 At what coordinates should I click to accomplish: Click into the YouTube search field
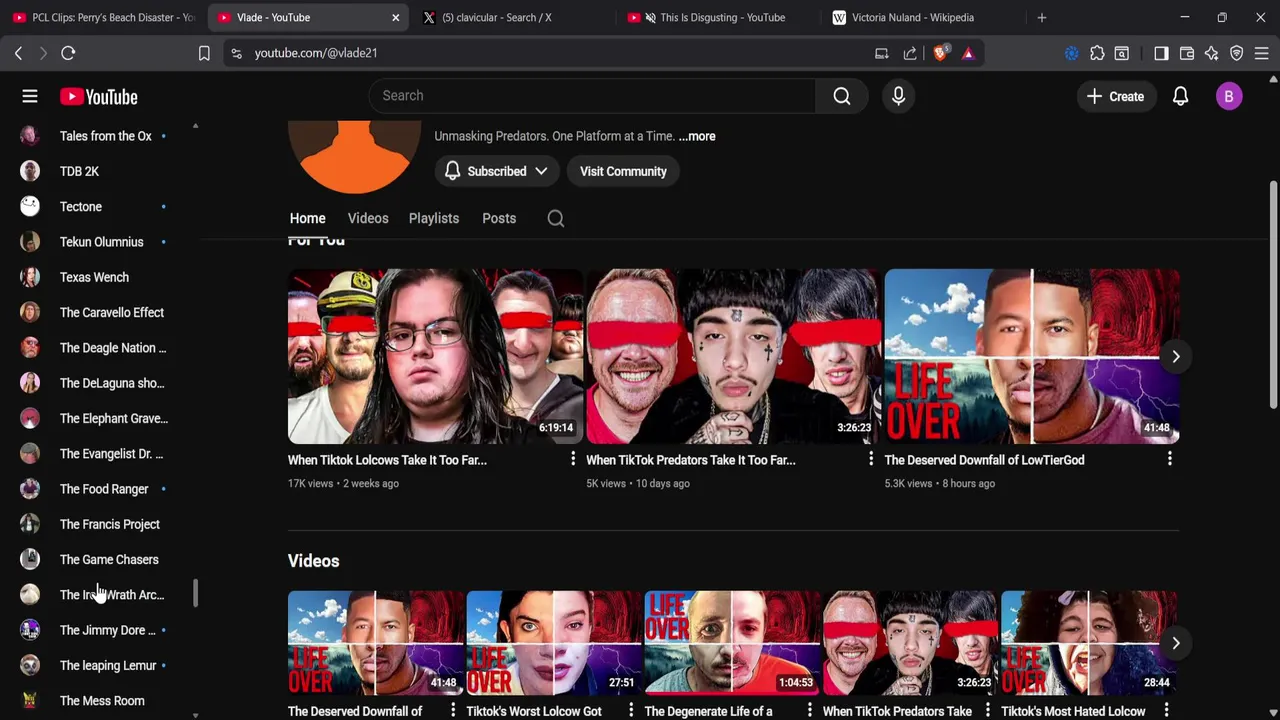592,96
